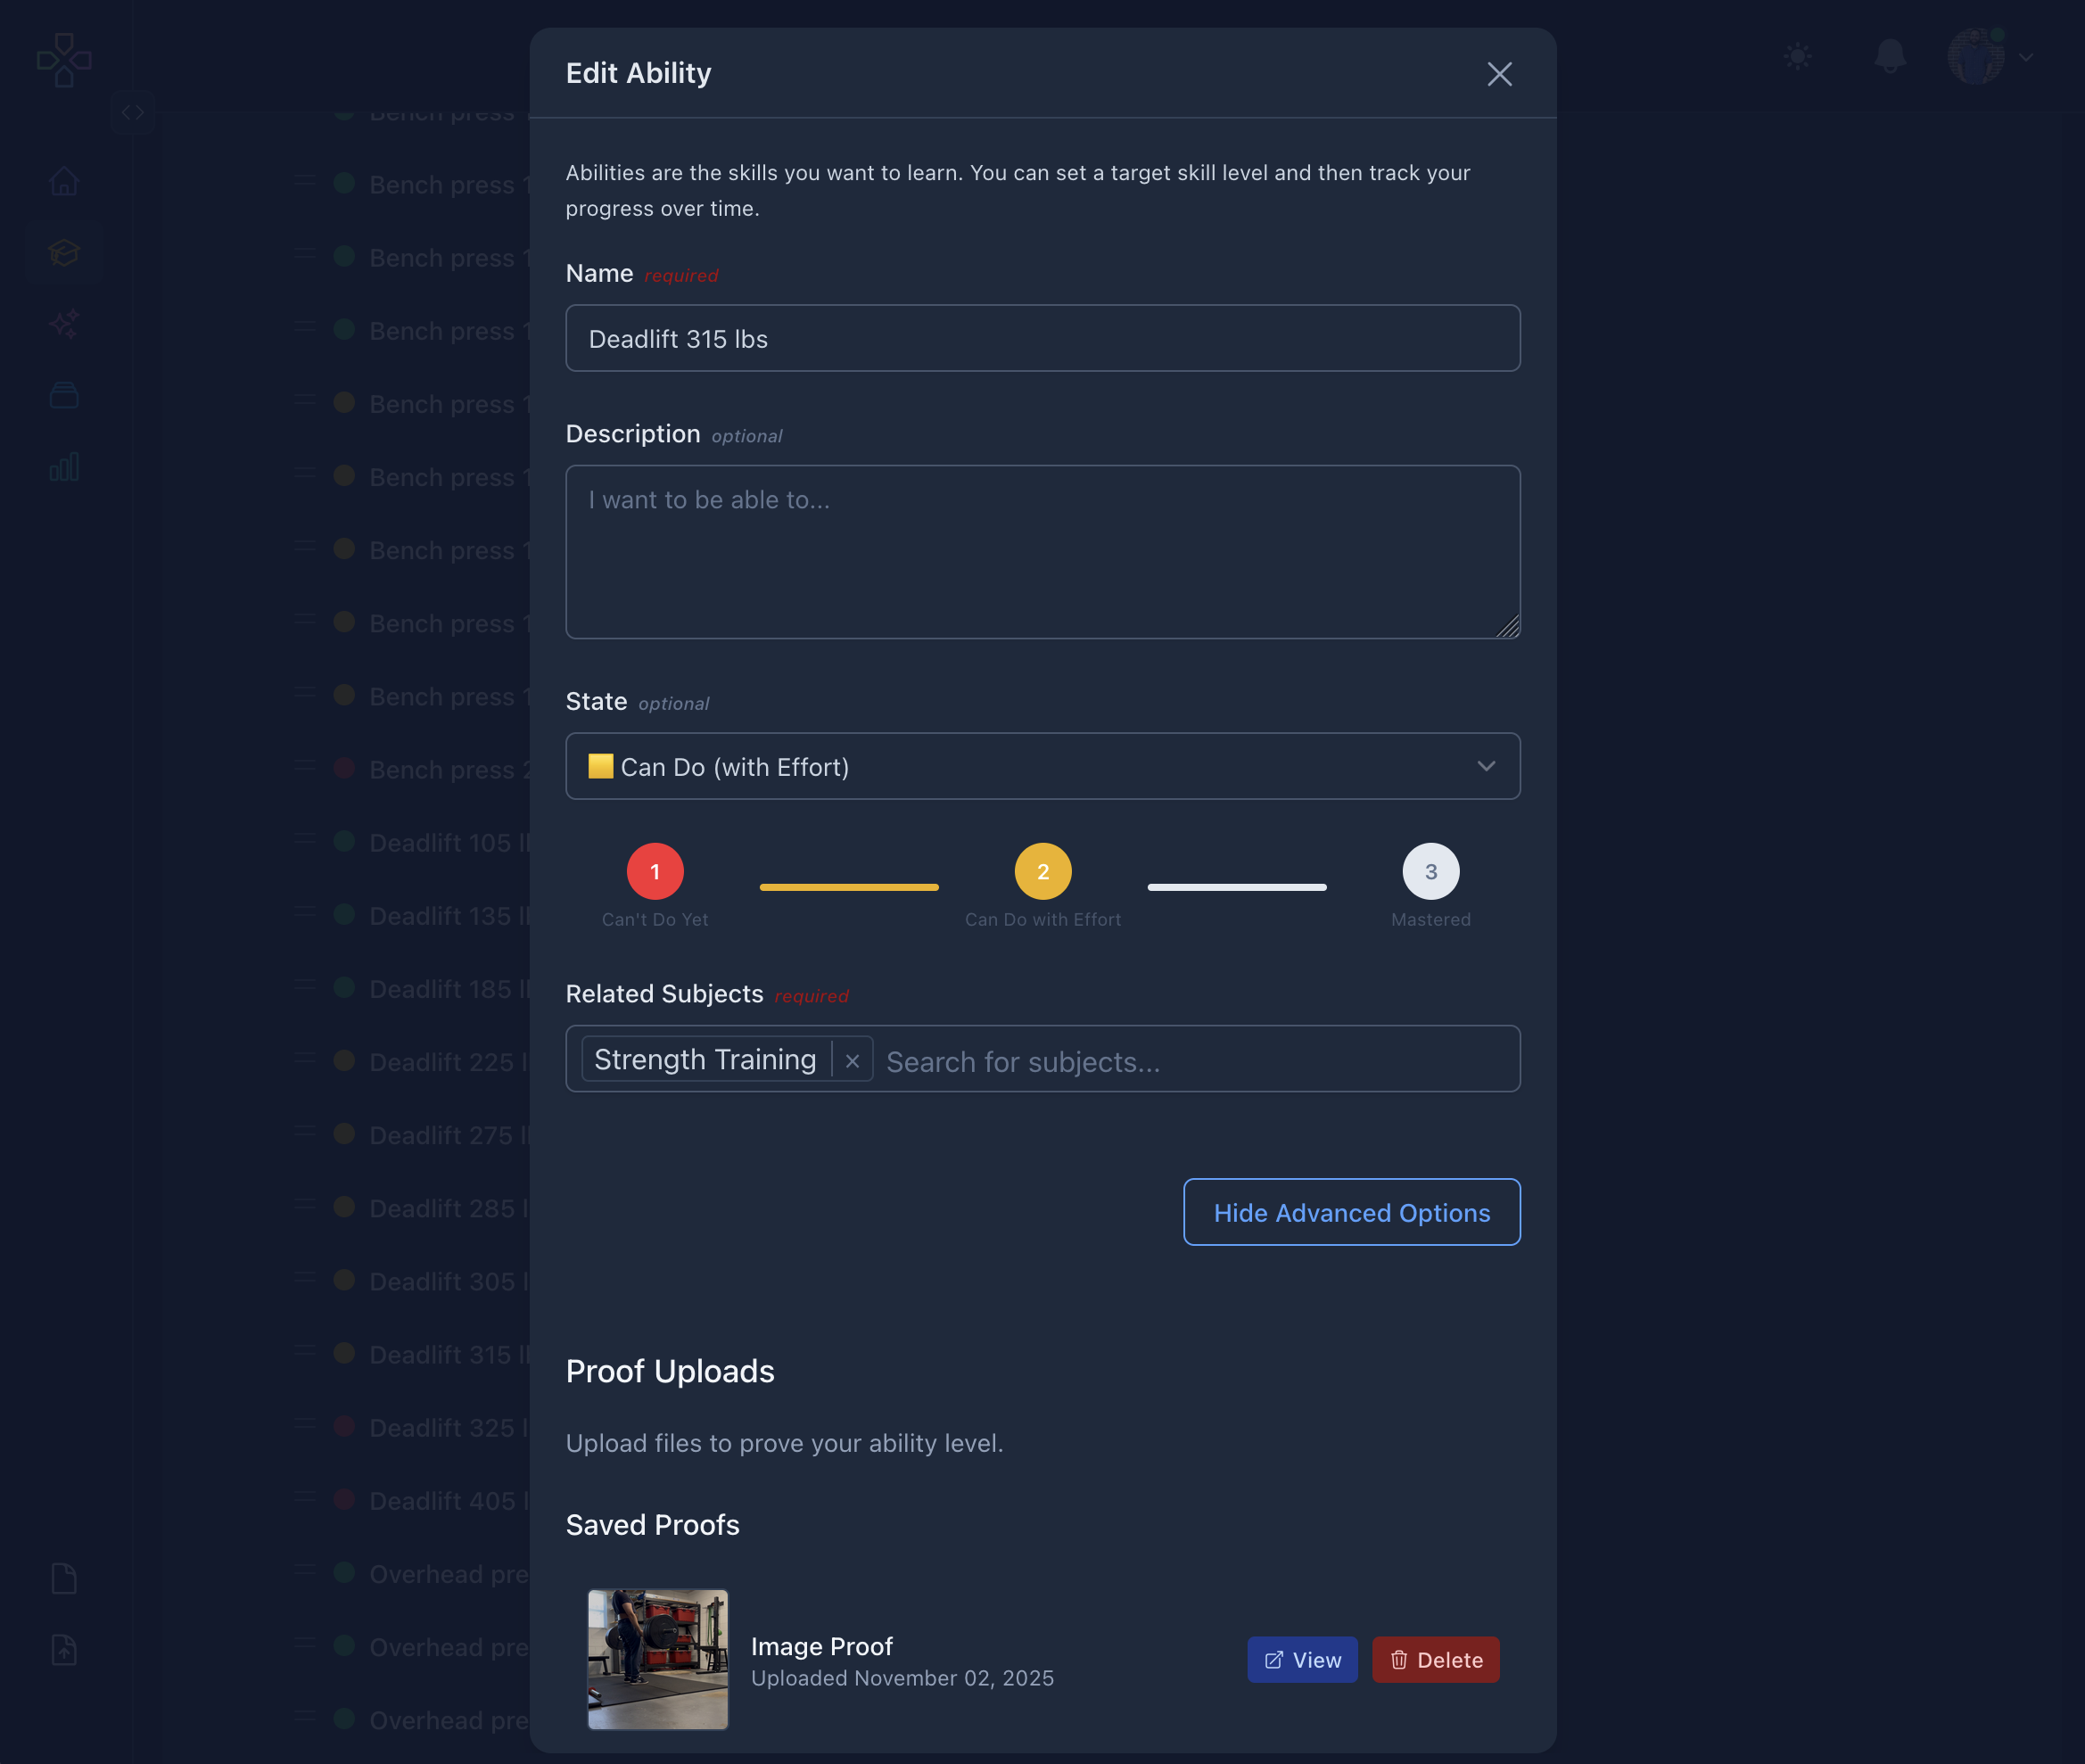Select the graduation cap learning section

(63, 252)
